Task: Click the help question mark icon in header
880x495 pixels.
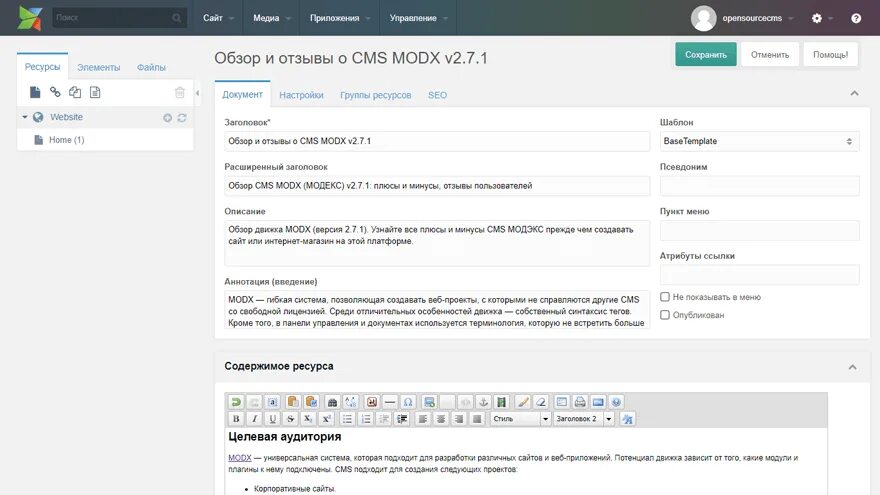Action: point(856,18)
